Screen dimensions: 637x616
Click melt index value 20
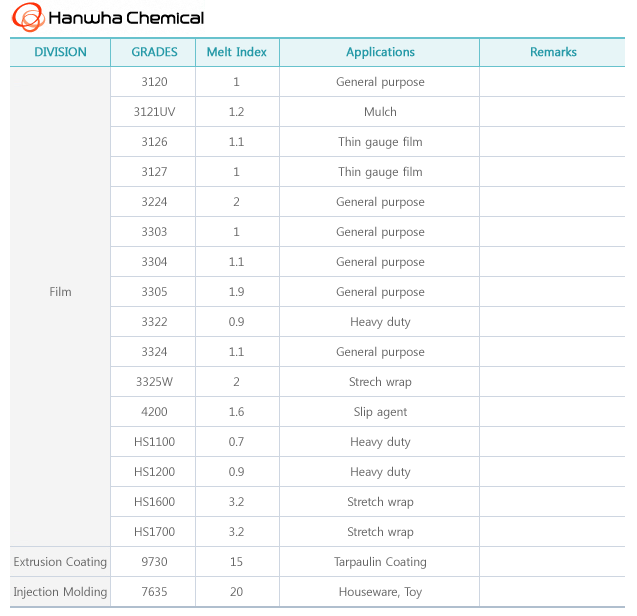(x=237, y=592)
